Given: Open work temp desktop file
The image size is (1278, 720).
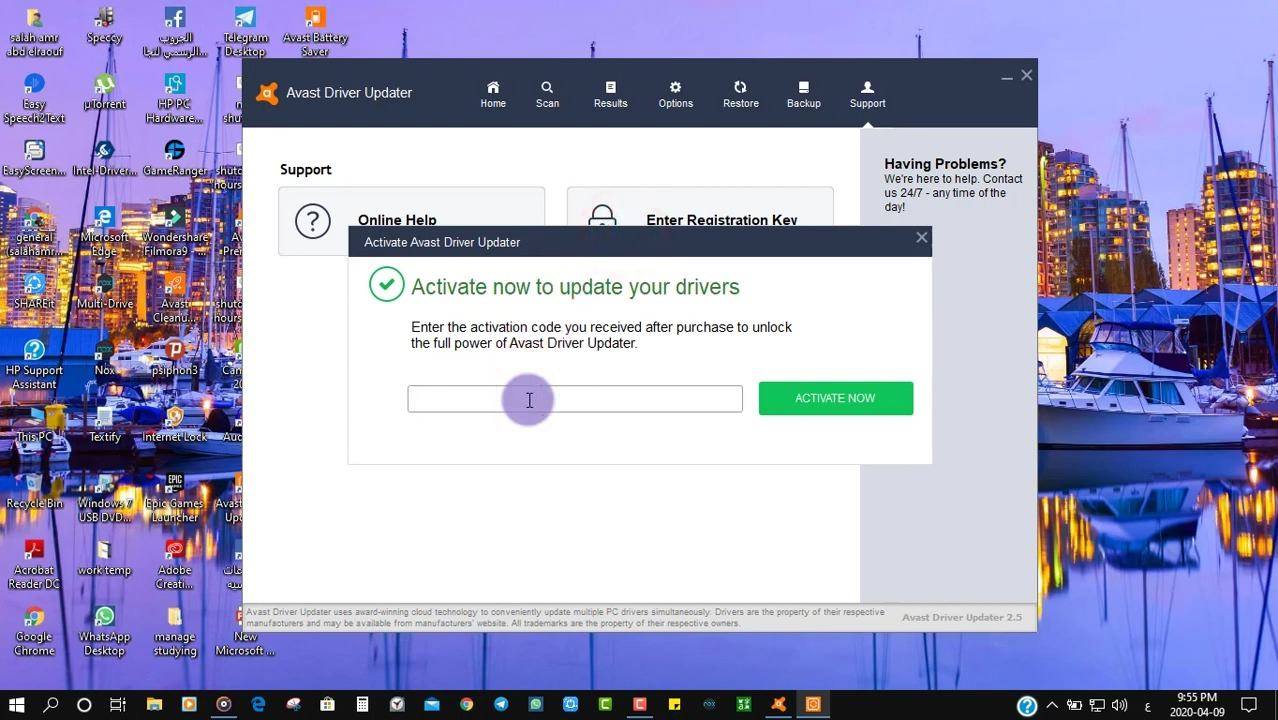Looking at the screenshot, I should pos(104,558).
